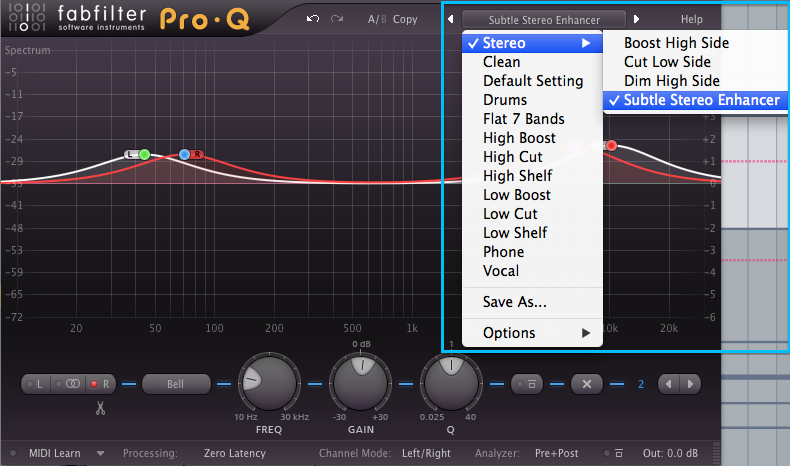The width and height of the screenshot is (790, 466).
Task: Enable MIDI Learn
Action: tap(54, 453)
